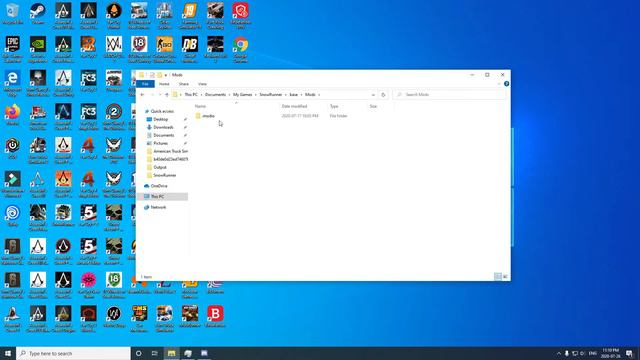Open Customize Quick Access Toolbar dropdown

click(166, 75)
